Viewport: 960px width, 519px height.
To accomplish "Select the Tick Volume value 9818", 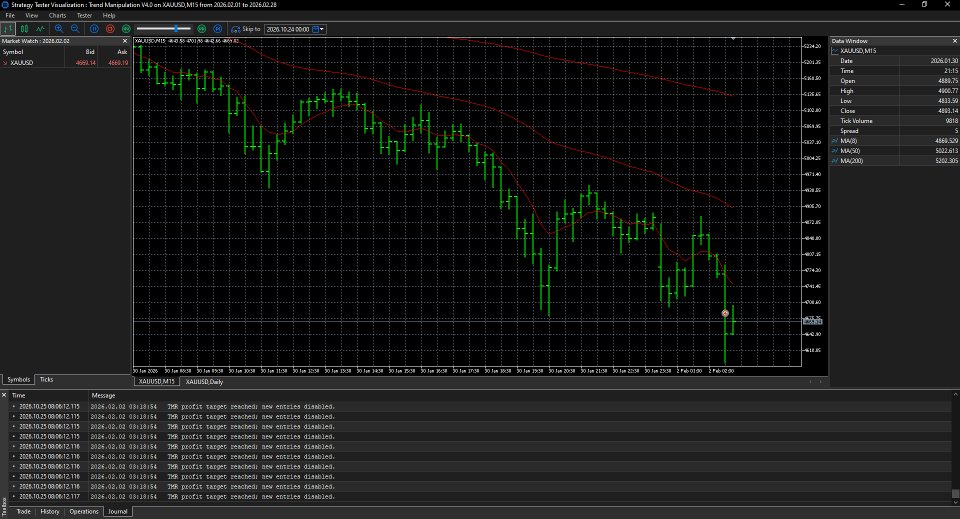I will point(951,121).
